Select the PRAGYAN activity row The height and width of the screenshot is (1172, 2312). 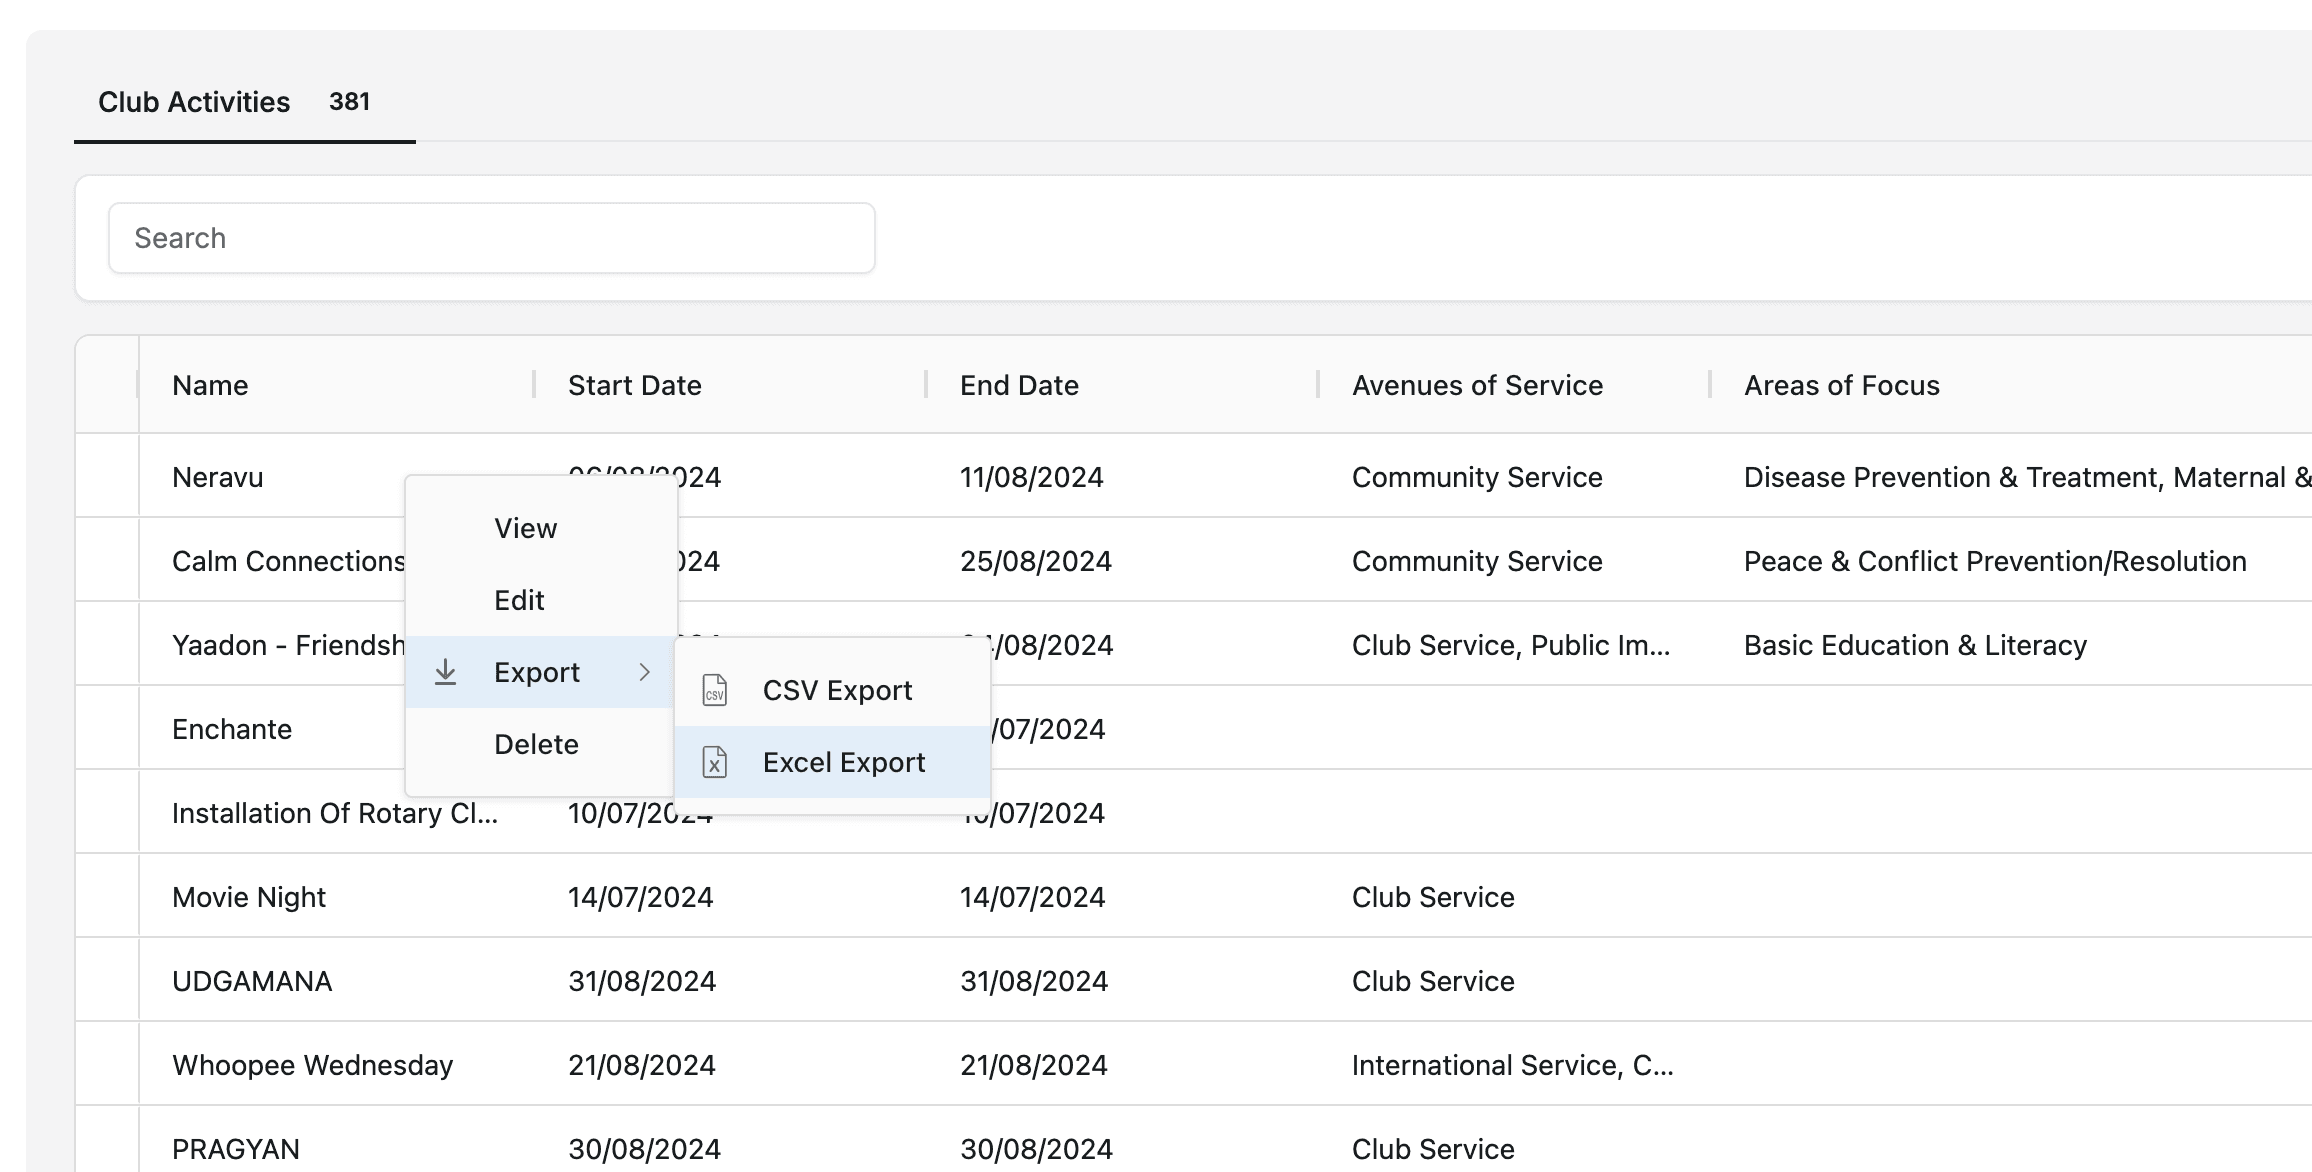[x=236, y=1148]
